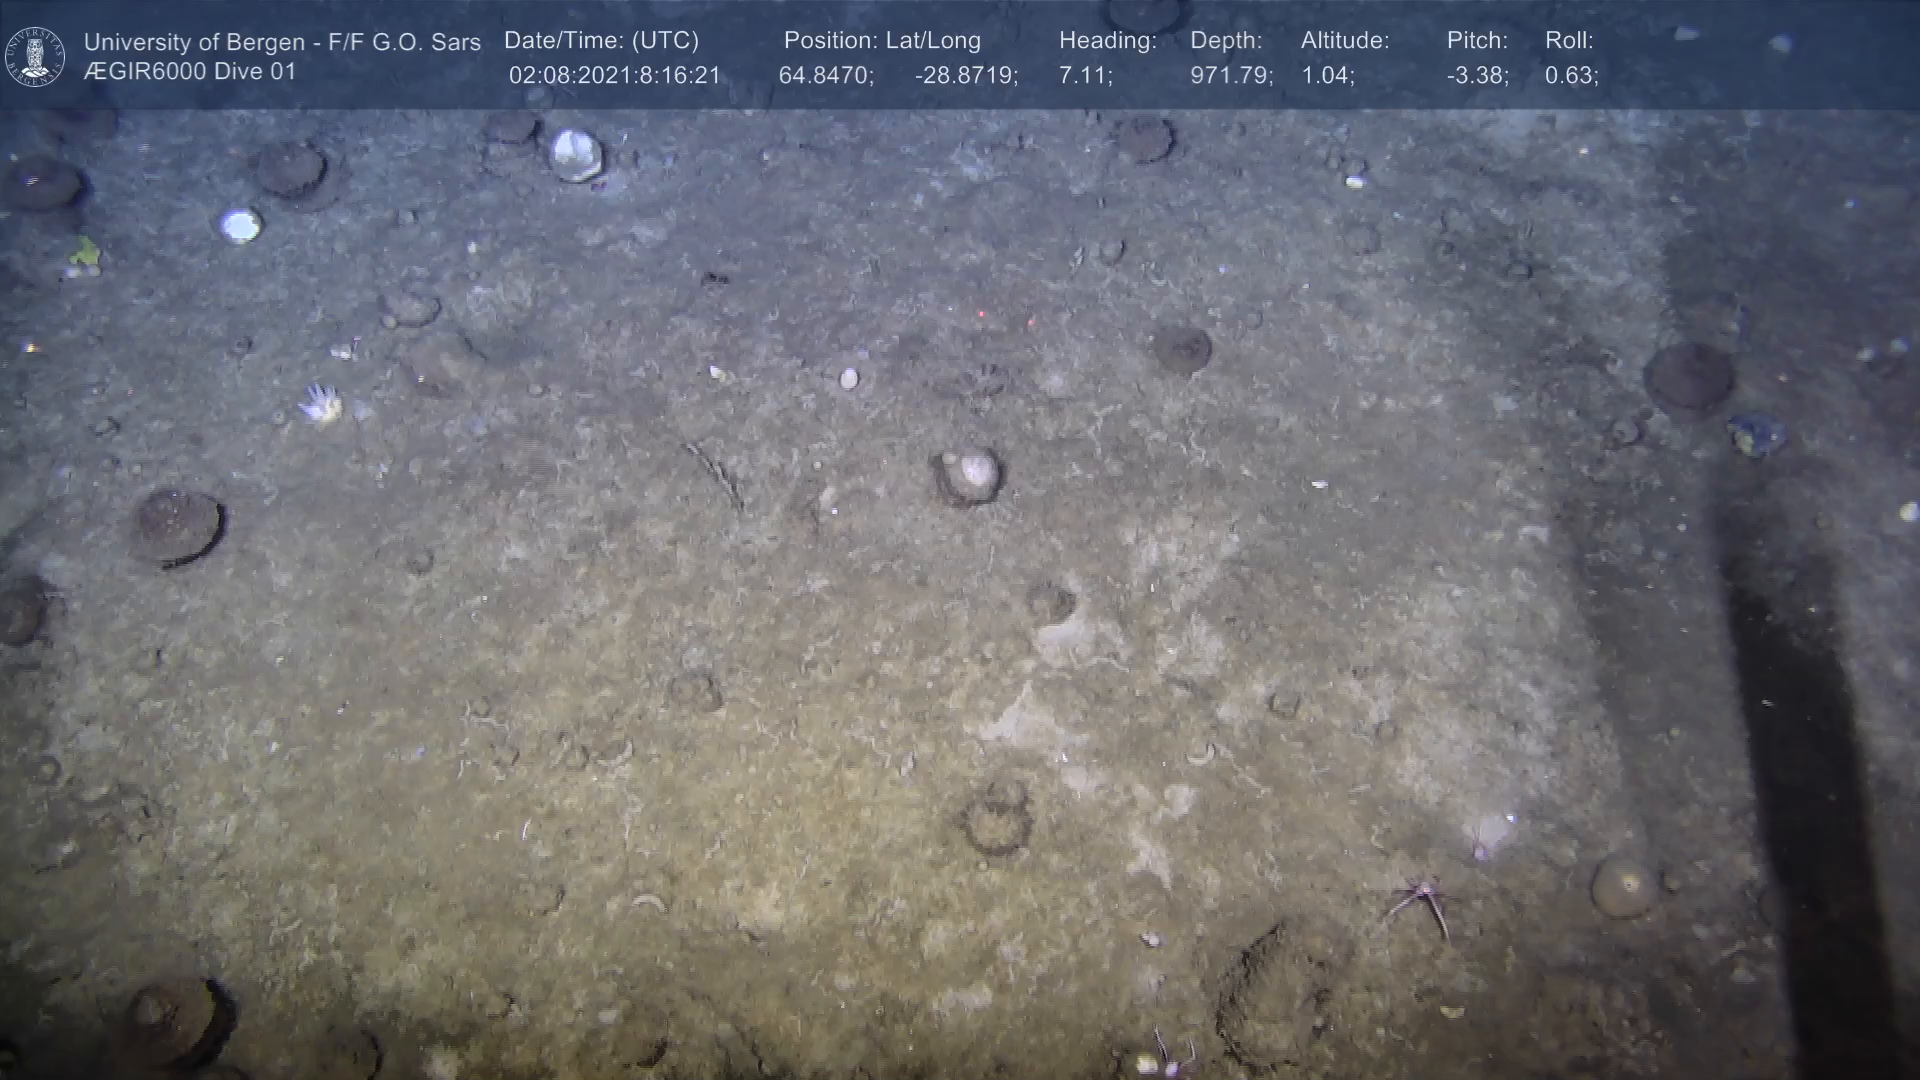Click the University of Bergen vessel title
This screenshot has width=1920, height=1080.
[x=282, y=42]
